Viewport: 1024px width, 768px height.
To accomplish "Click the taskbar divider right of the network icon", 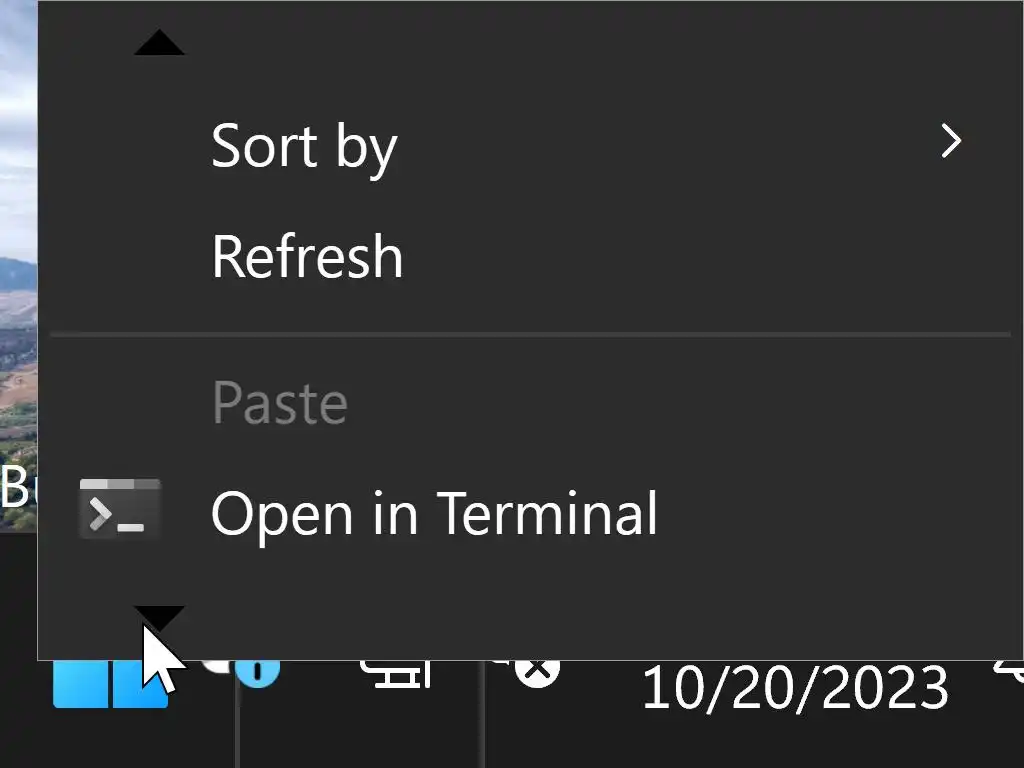I will (484, 720).
